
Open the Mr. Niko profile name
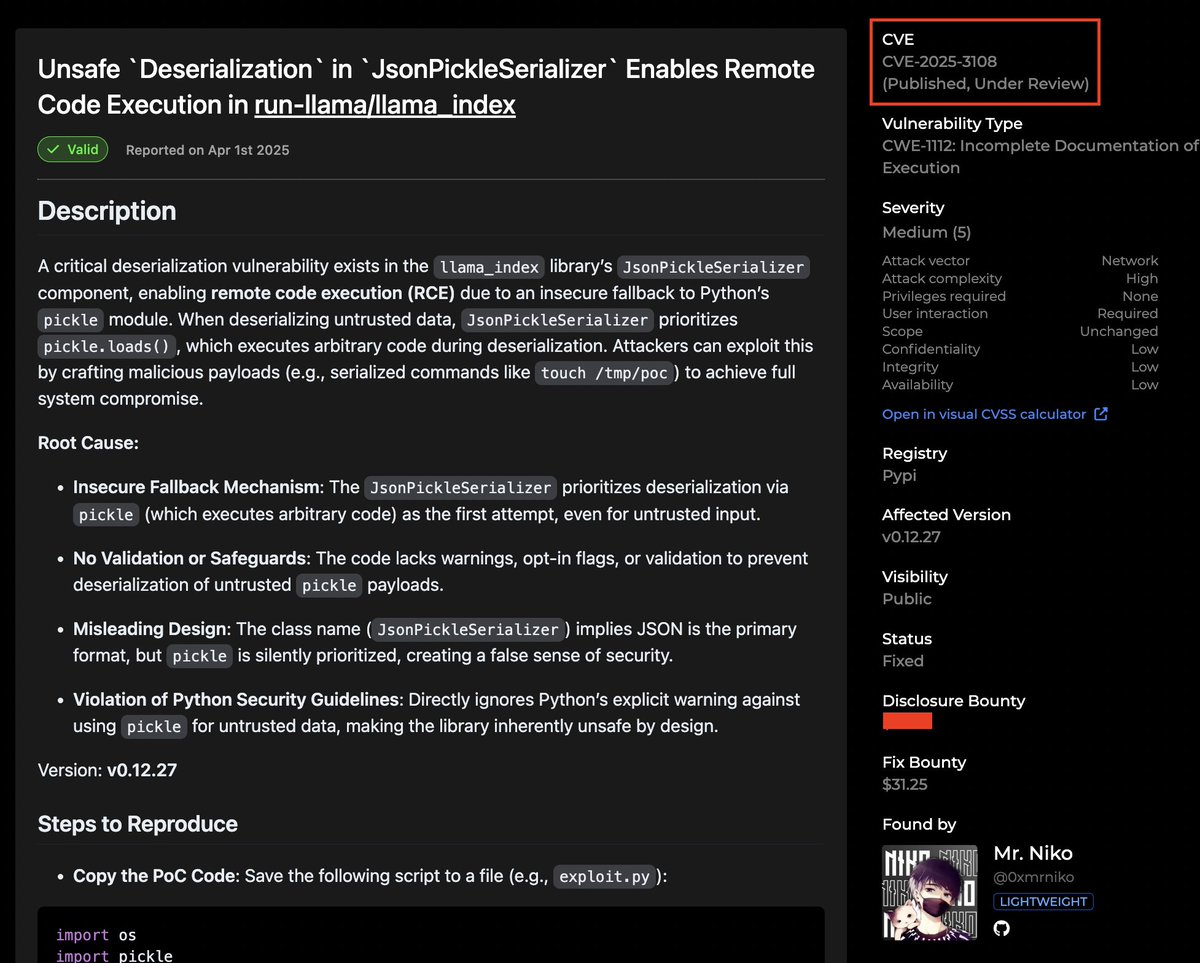click(x=1033, y=853)
